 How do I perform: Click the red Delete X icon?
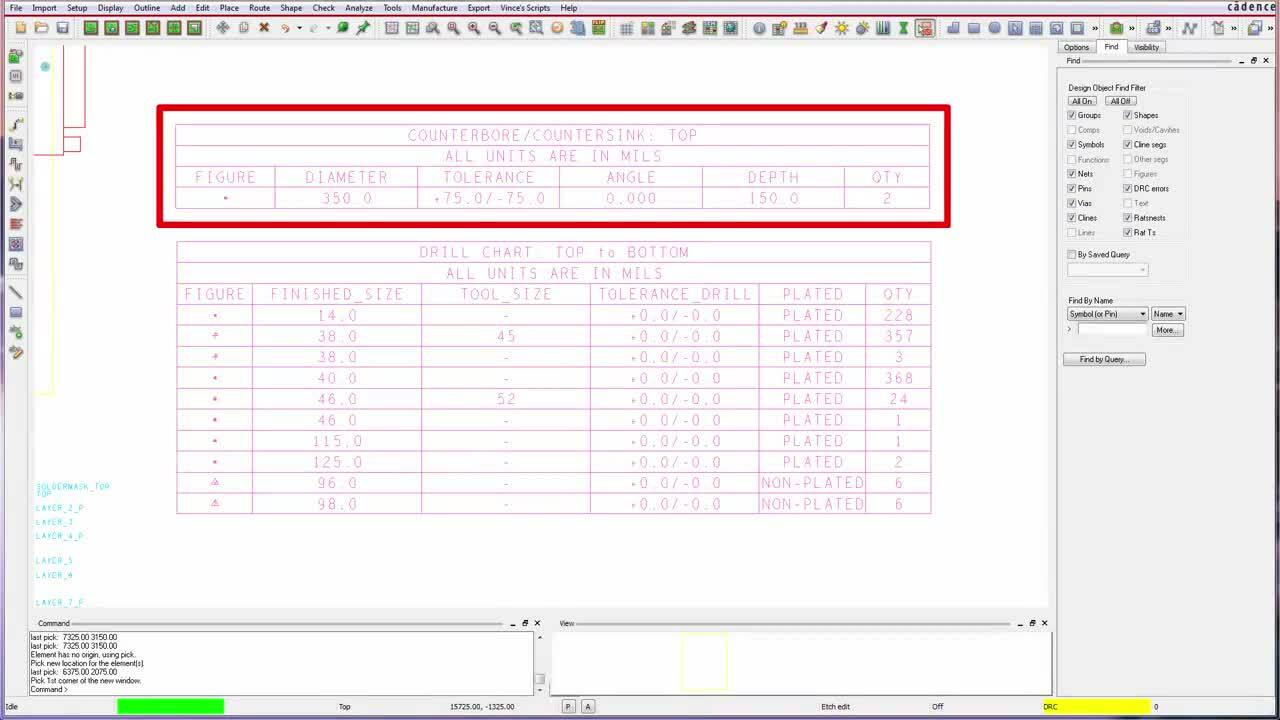(x=264, y=28)
